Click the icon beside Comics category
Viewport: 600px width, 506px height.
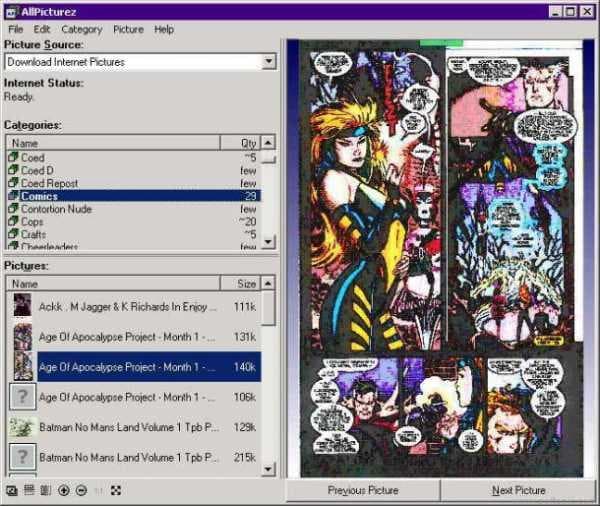point(13,196)
